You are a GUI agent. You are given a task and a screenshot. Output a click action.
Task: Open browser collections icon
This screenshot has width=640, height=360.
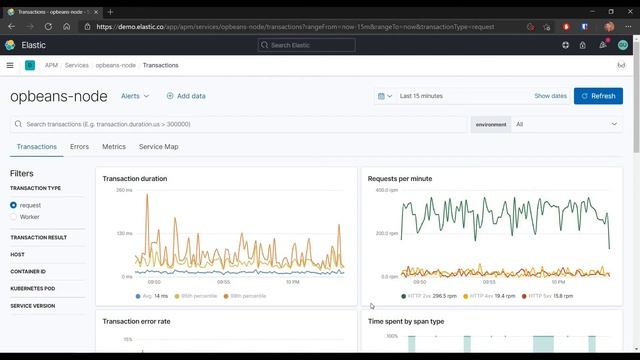[x=547, y=27]
